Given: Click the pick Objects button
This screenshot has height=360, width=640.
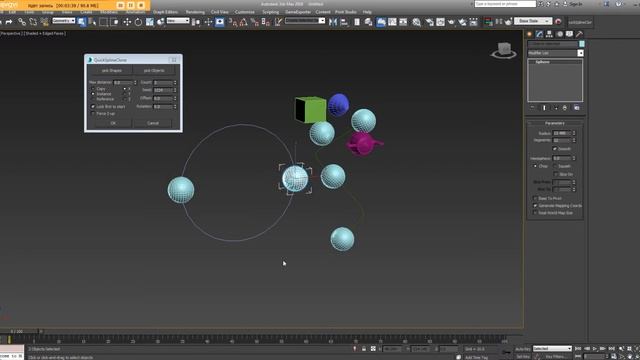Looking at the screenshot, I should [154, 71].
